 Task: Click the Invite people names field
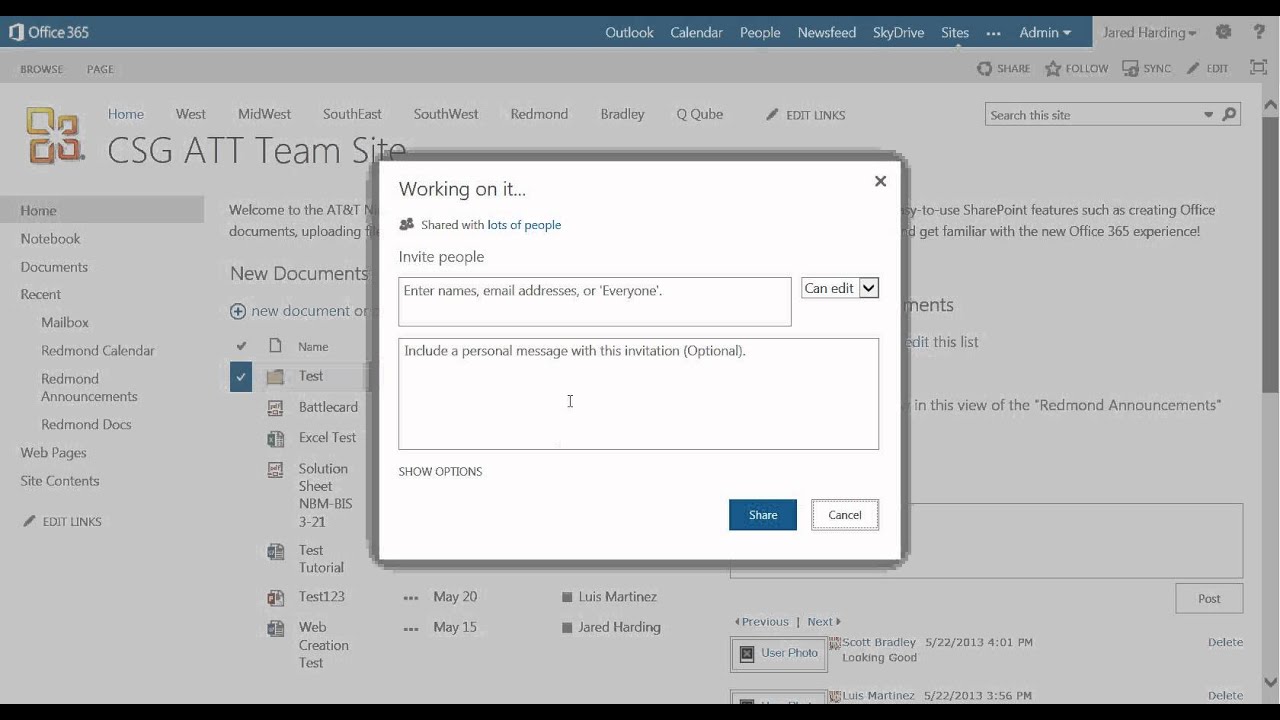[x=595, y=302]
